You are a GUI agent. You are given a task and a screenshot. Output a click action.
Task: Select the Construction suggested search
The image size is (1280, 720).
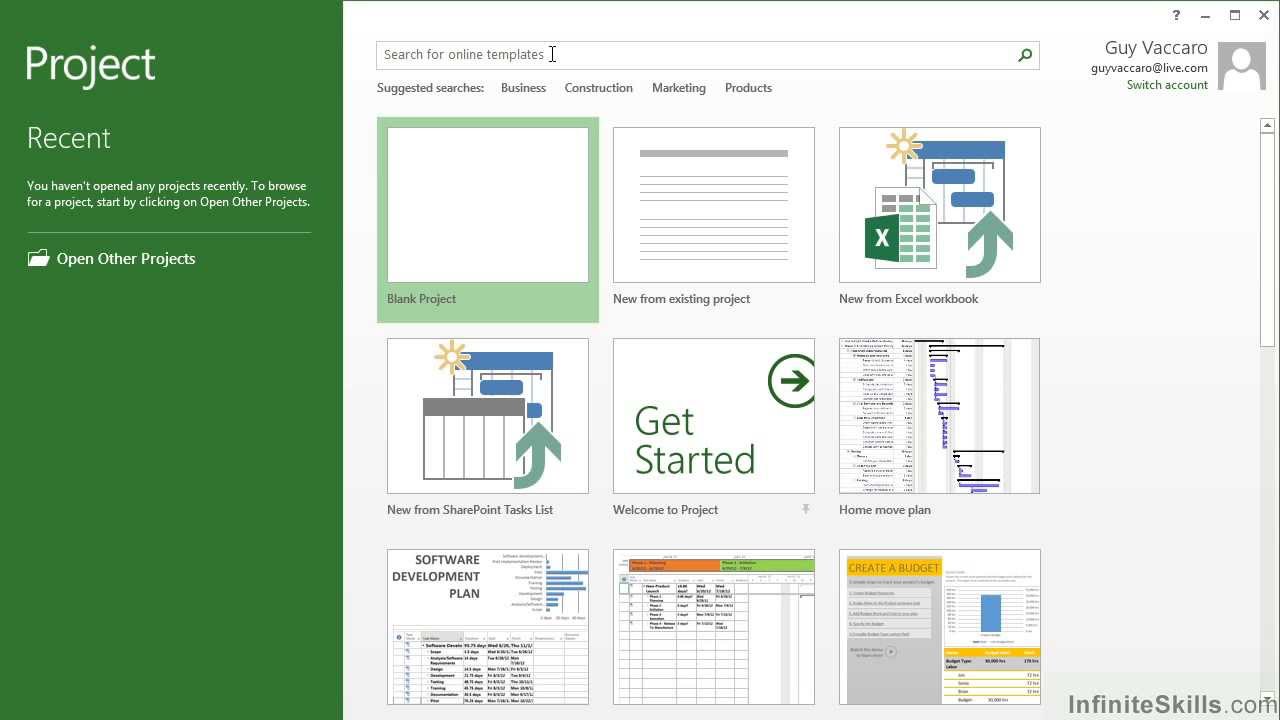click(598, 88)
